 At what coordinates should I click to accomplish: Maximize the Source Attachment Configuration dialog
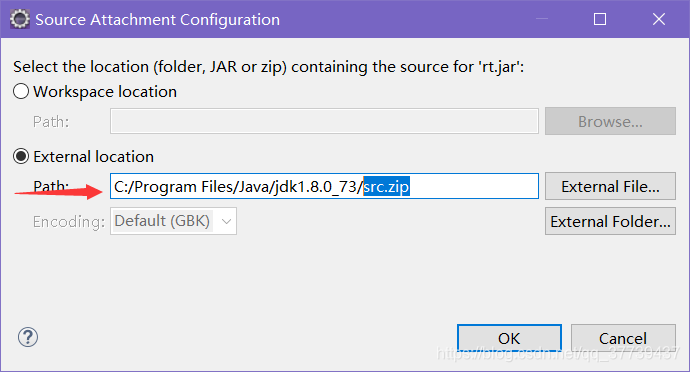(x=600, y=19)
